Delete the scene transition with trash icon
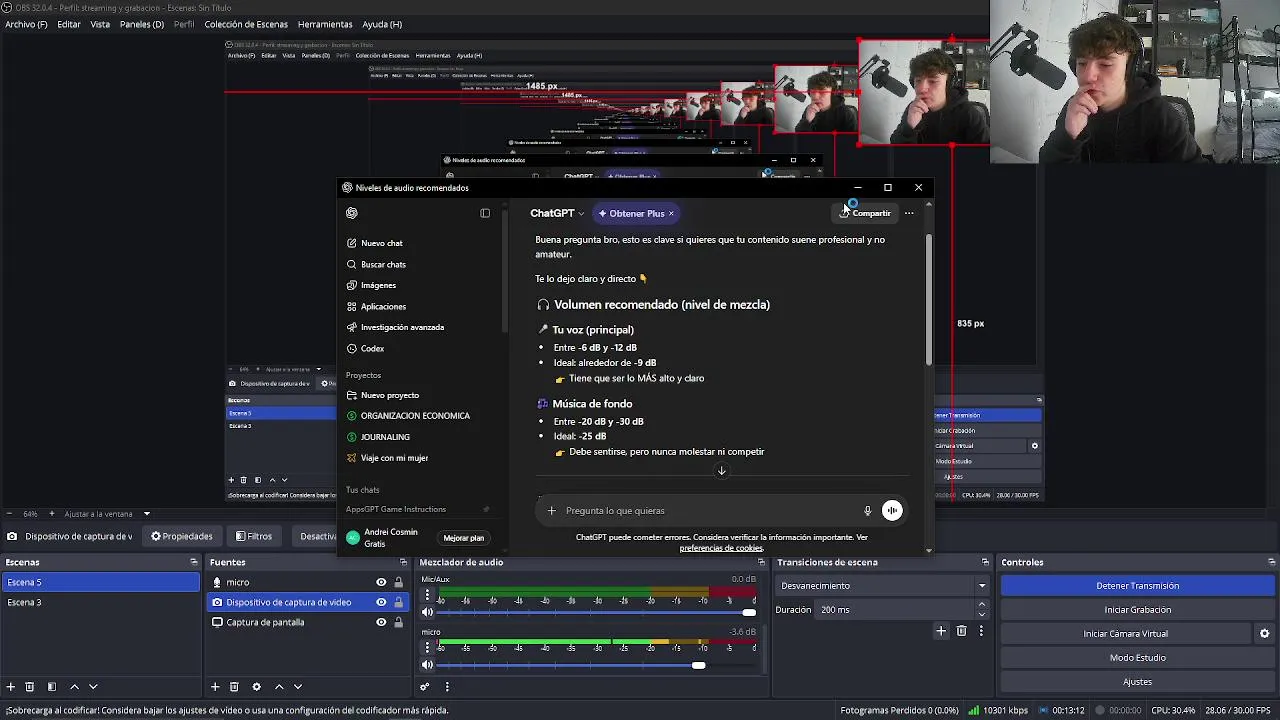The height and width of the screenshot is (720, 1280). pyautogui.click(x=962, y=631)
